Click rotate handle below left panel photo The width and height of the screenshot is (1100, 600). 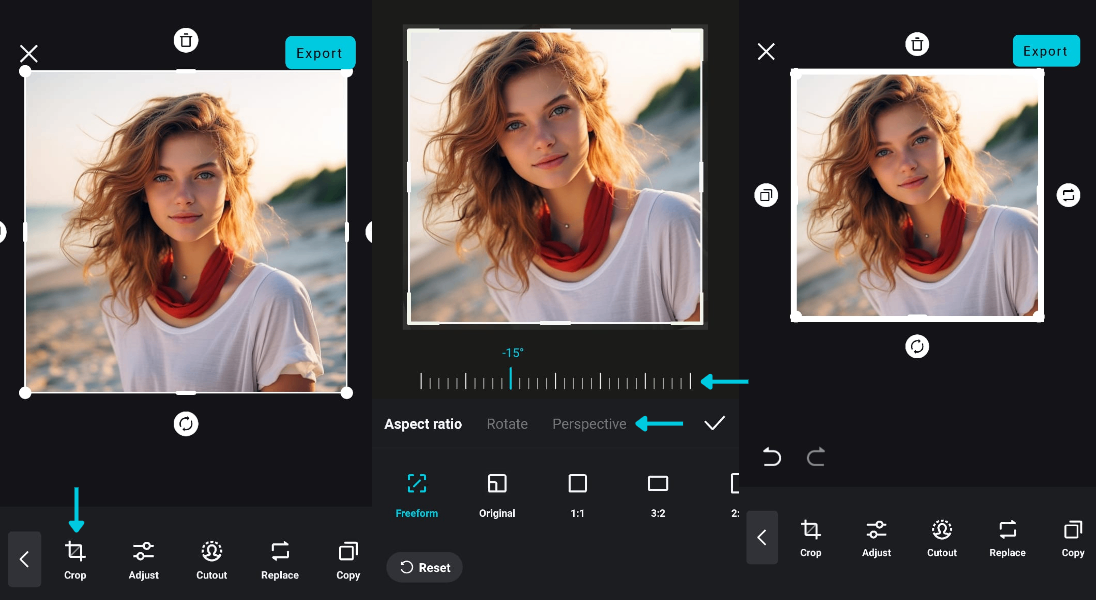pyautogui.click(x=186, y=423)
